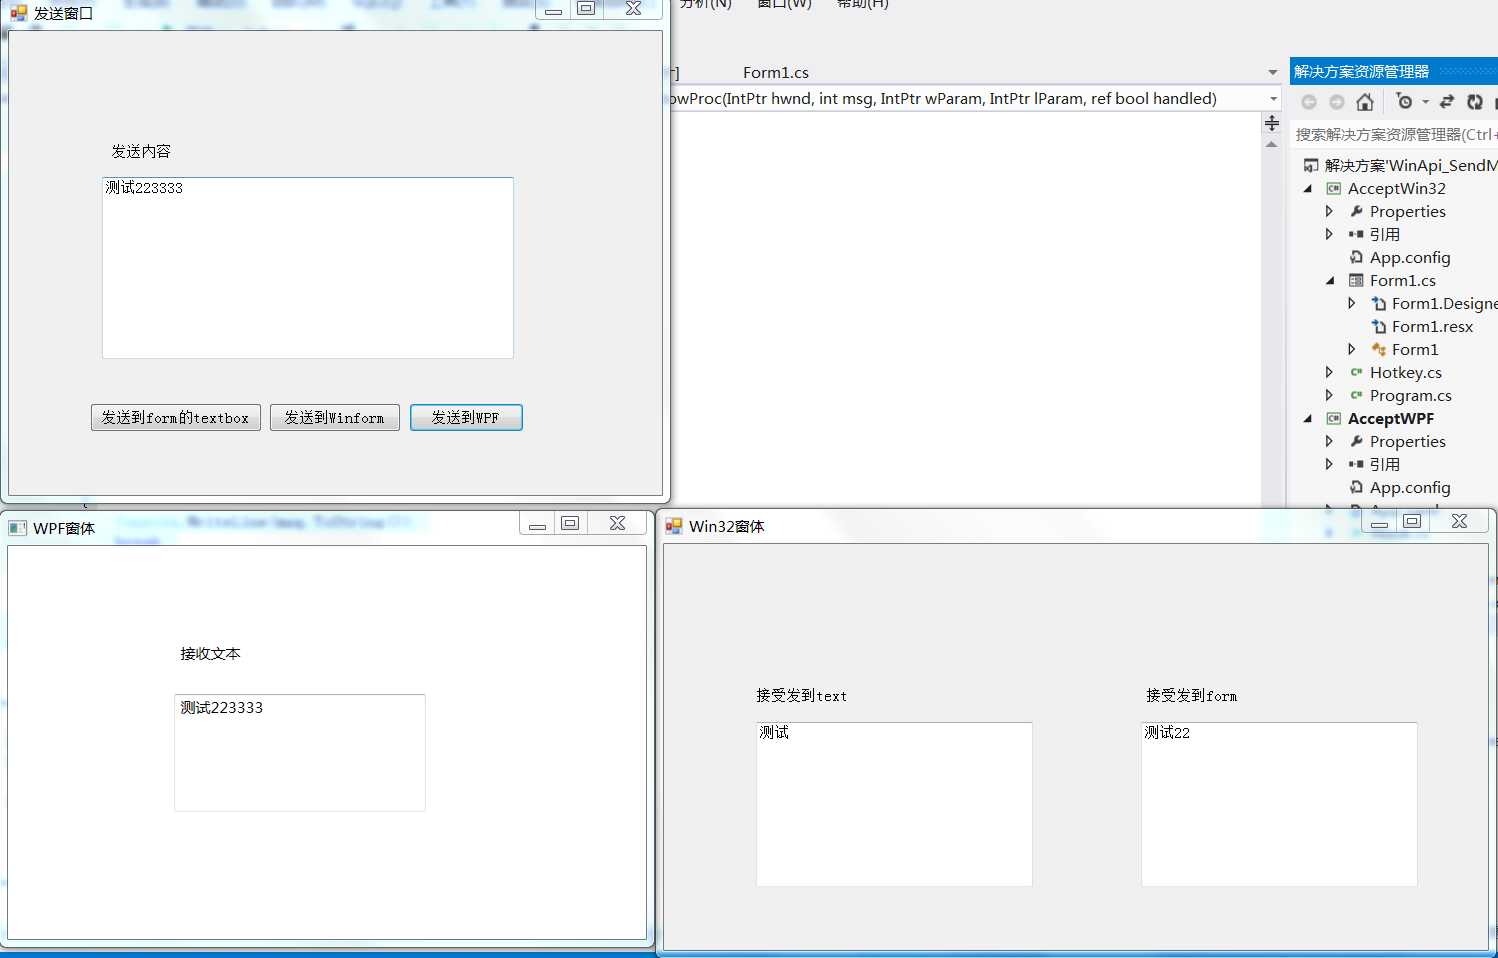This screenshot has width=1498, height=958.
Task: Expand Properties under AcceptWPF
Action: point(1329,441)
